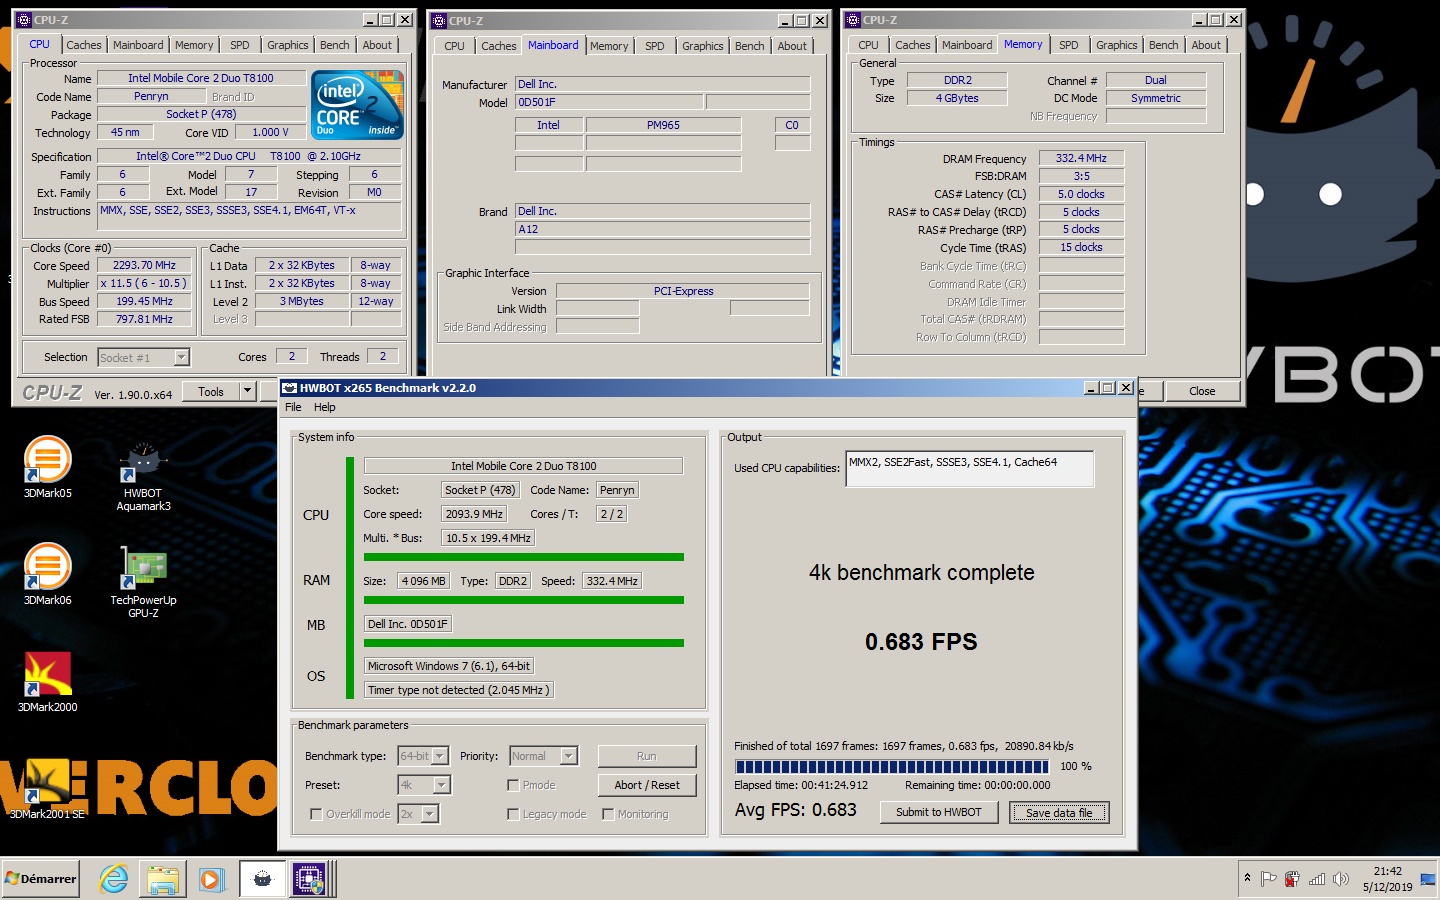
Task: Open the network signal tray icon
Action: (x=1317, y=879)
